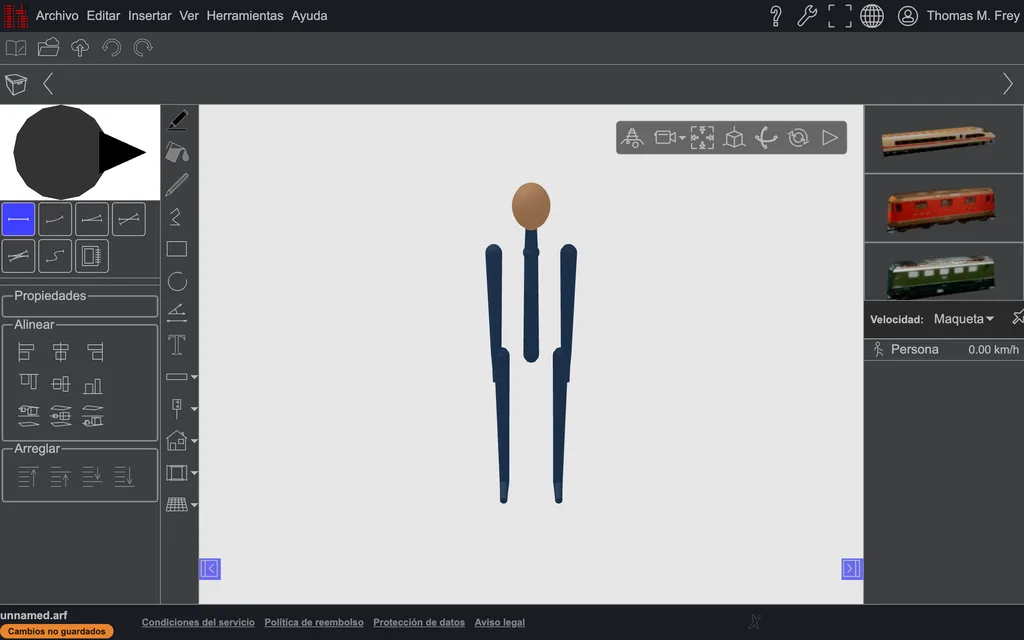Expand the grid tool dropdown

[194, 505]
